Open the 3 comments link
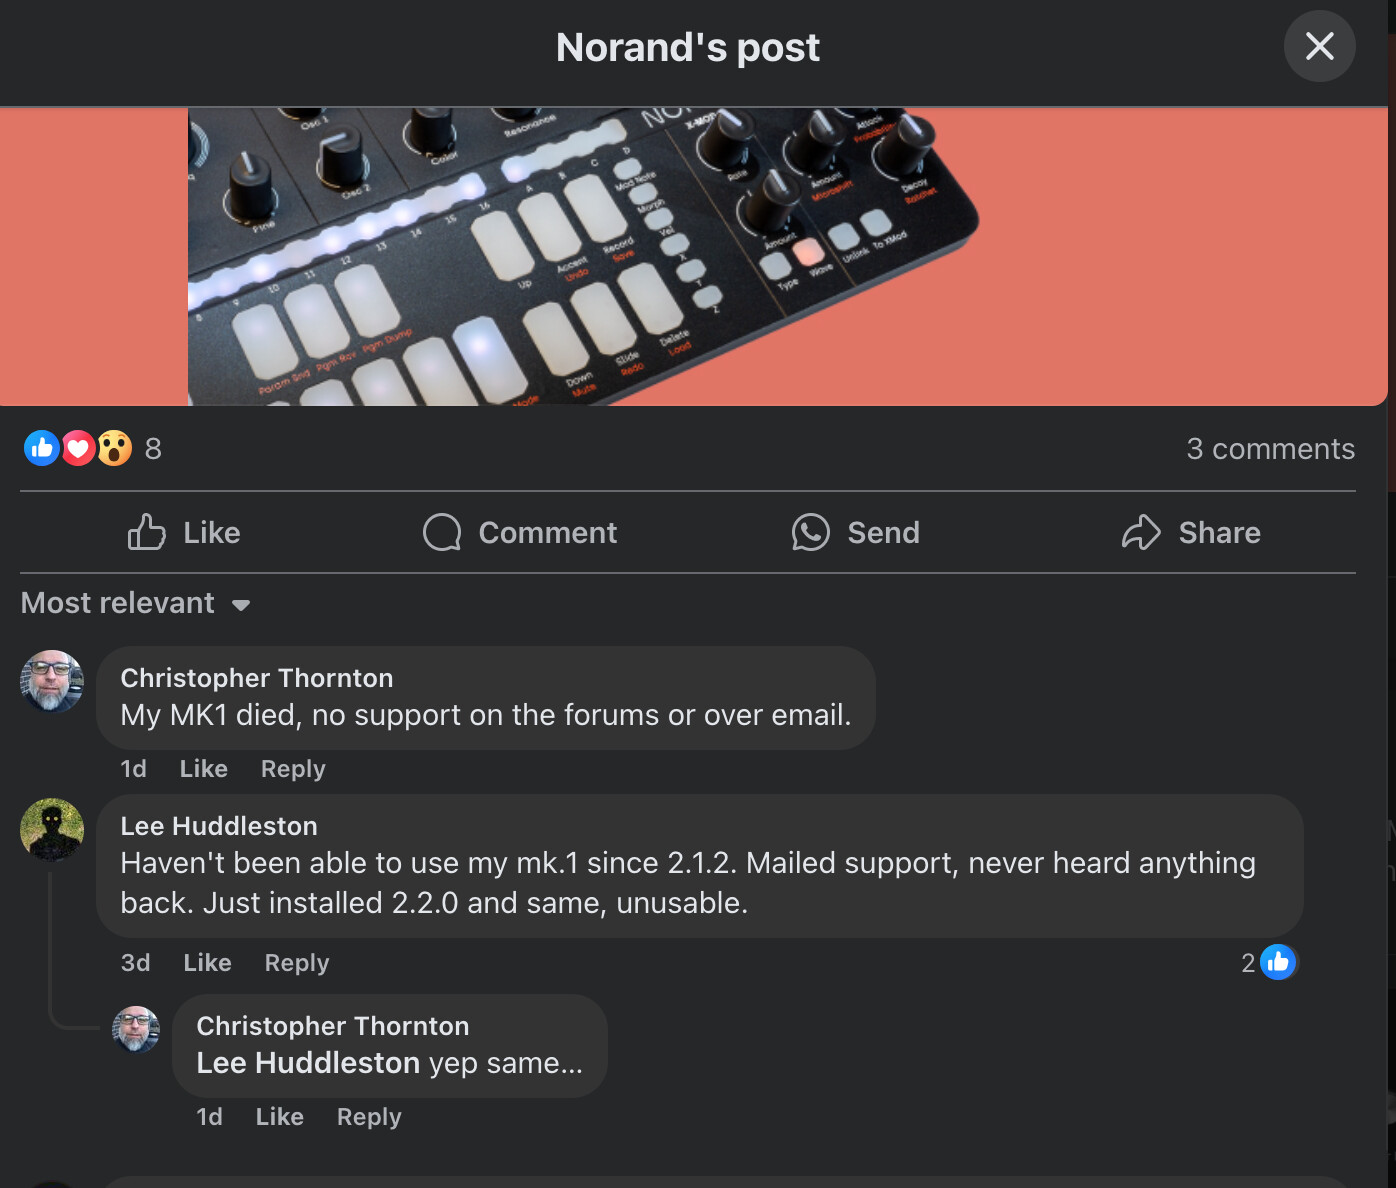This screenshot has width=1396, height=1188. (x=1270, y=449)
